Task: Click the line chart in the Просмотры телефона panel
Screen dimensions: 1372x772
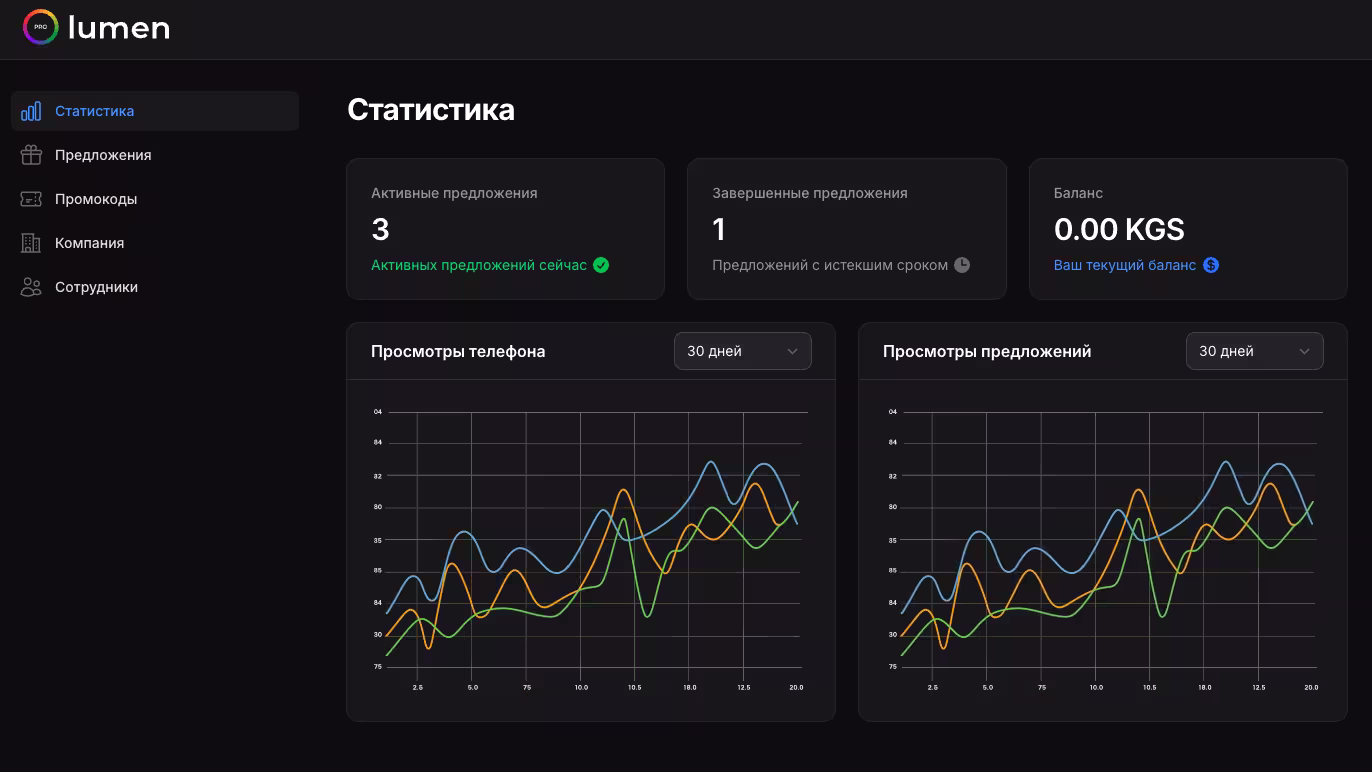Action: pos(590,549)
